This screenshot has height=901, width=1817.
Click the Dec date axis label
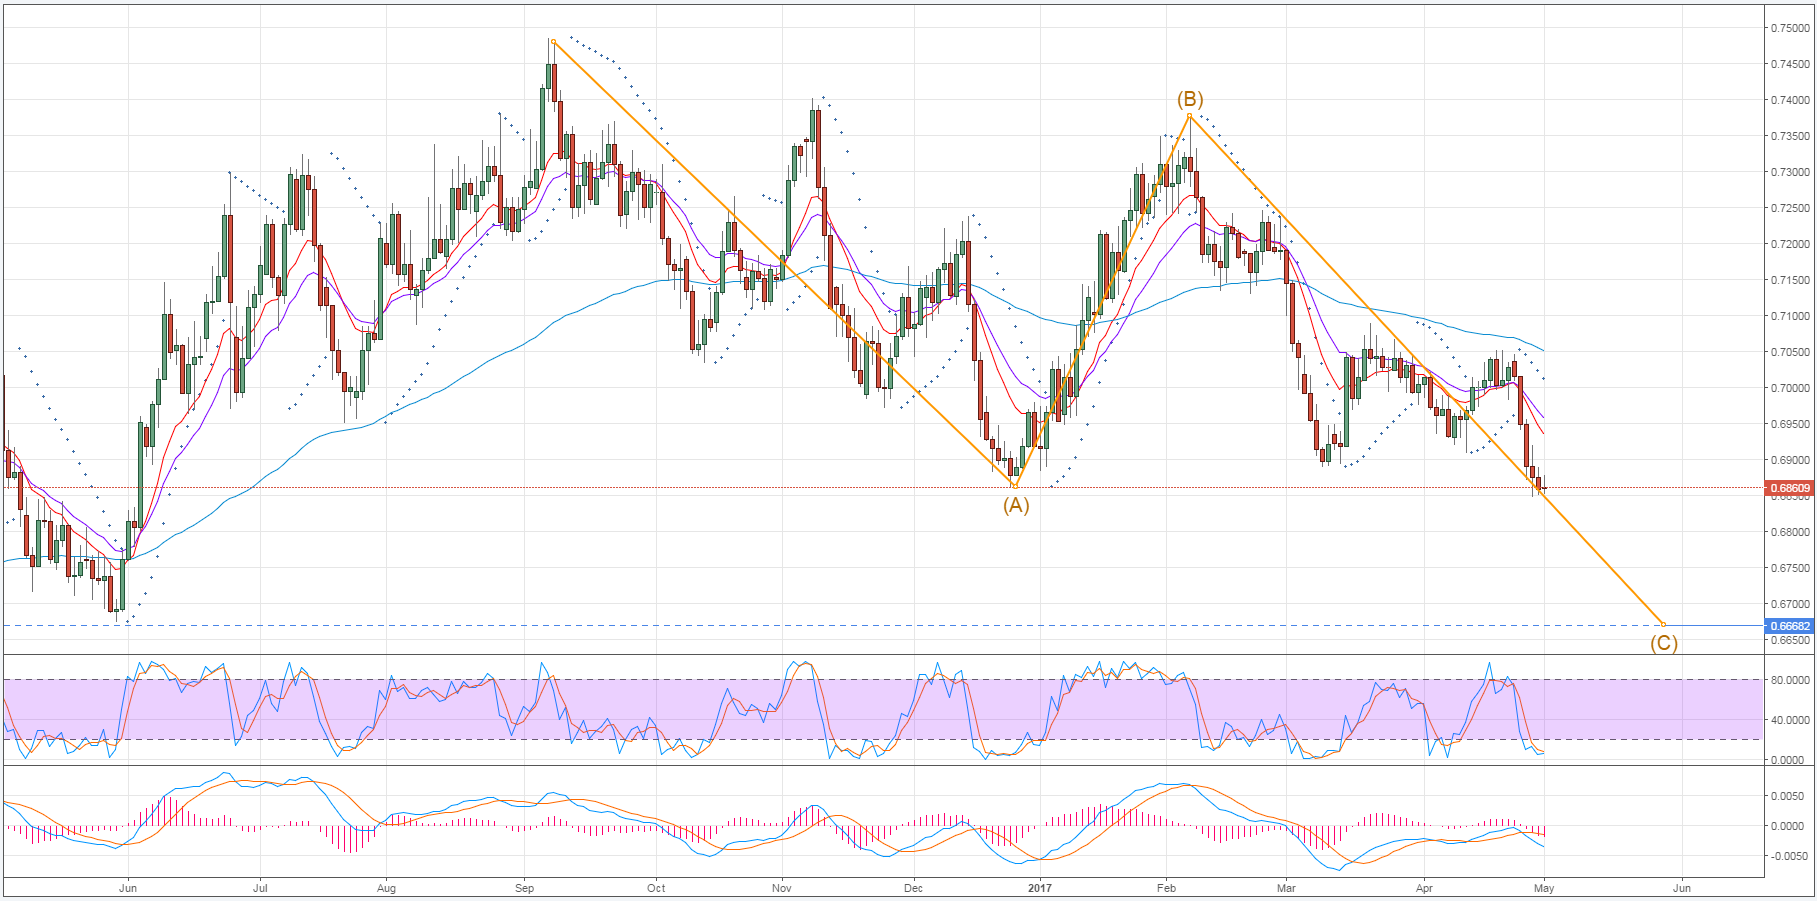[x=913, y=888]
